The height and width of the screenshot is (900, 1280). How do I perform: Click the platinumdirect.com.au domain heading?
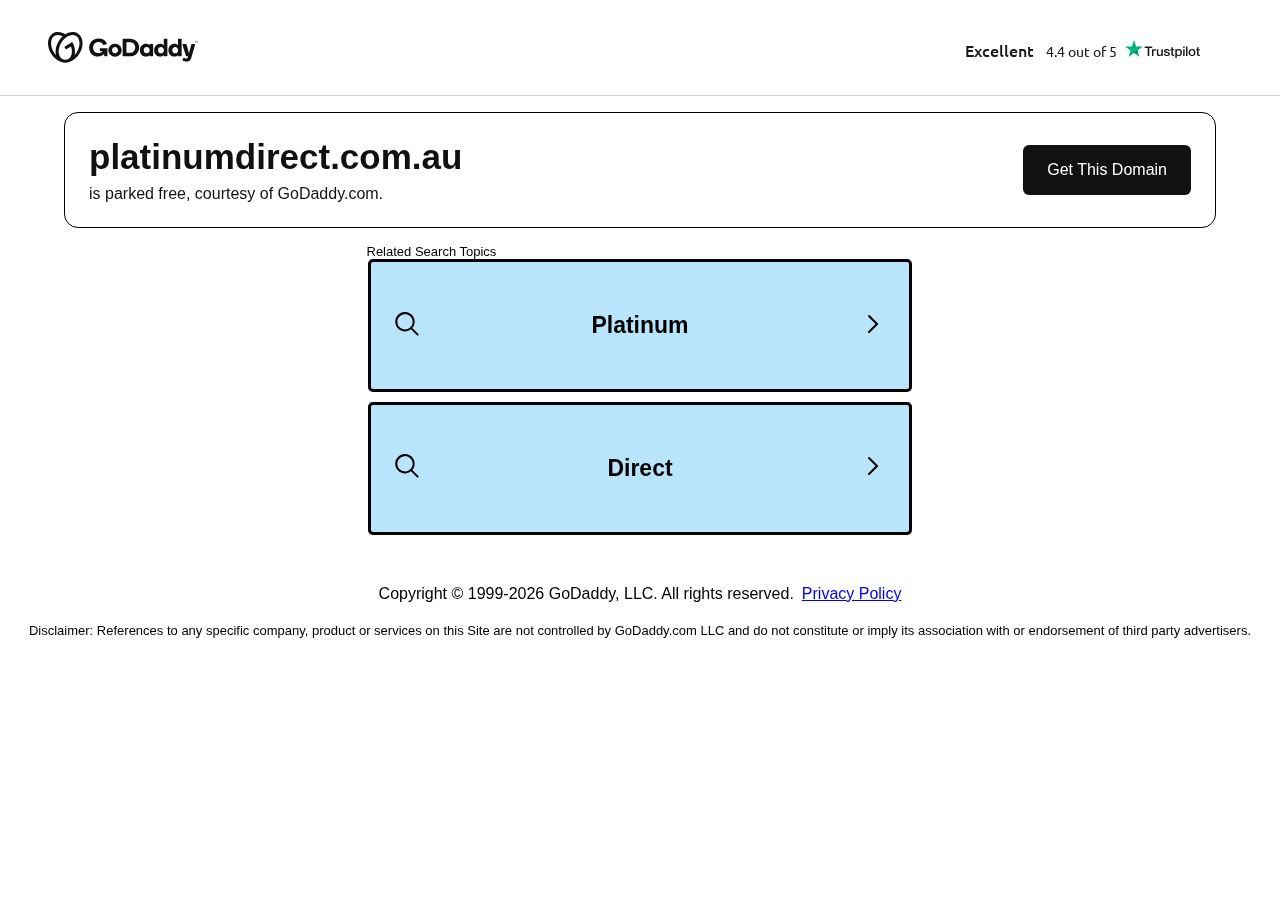coord(275,157)
